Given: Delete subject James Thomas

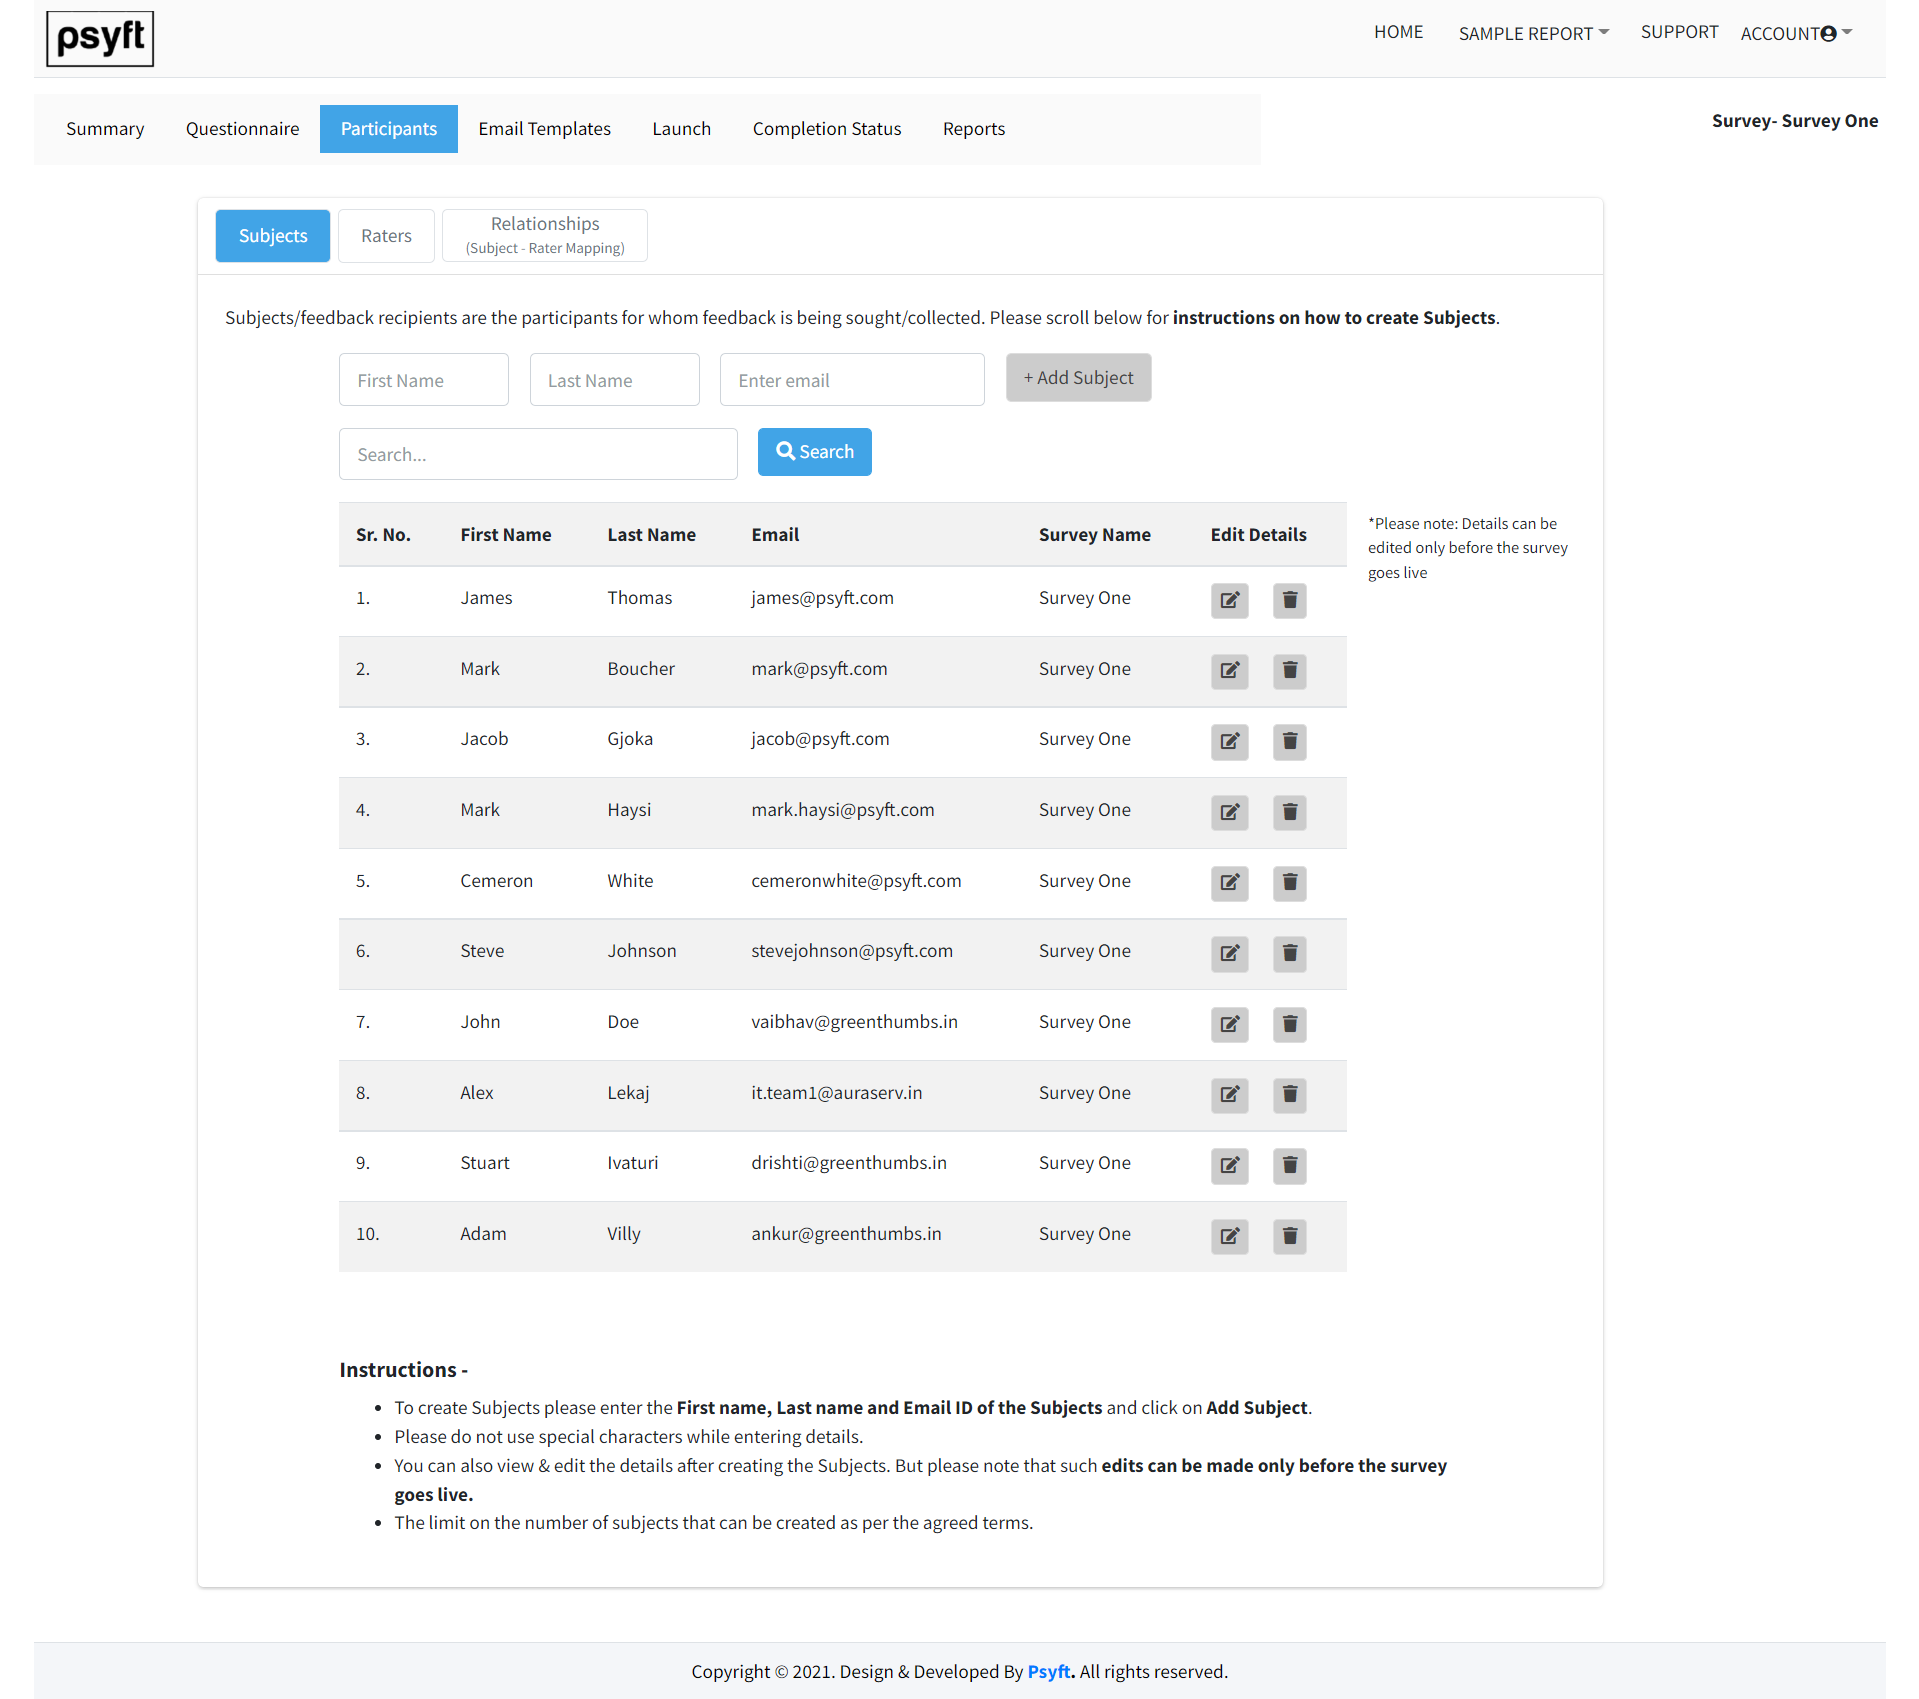Looking at the screenshot, I should point(1290,600).
